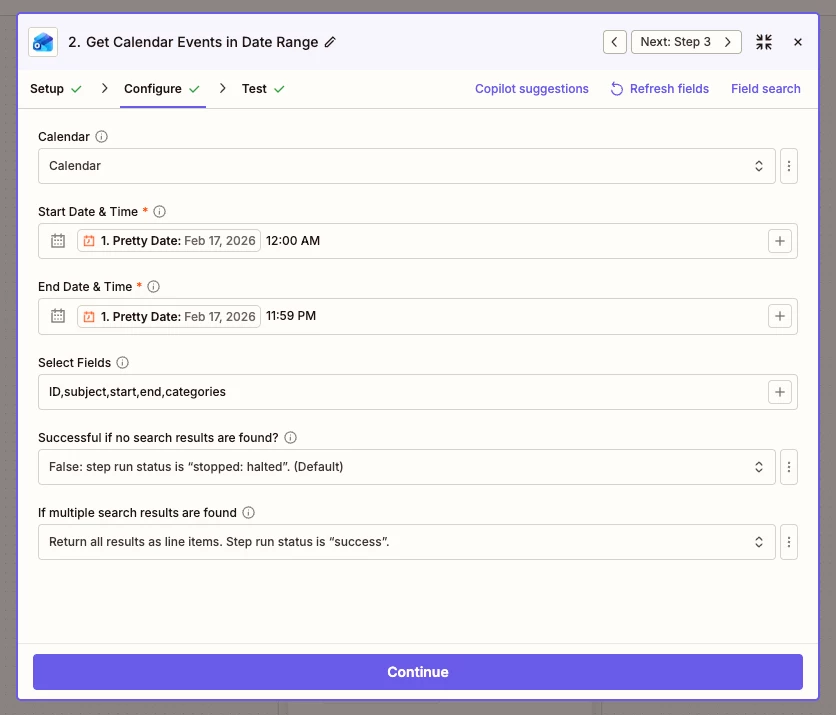Show info for Start Date & Time

coord(159,212)
